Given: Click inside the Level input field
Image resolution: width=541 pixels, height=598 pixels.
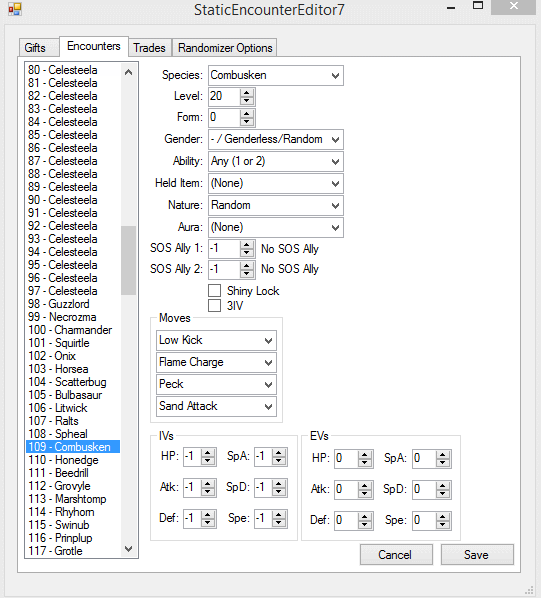Looking at the screenshot, I should point(224,96).
